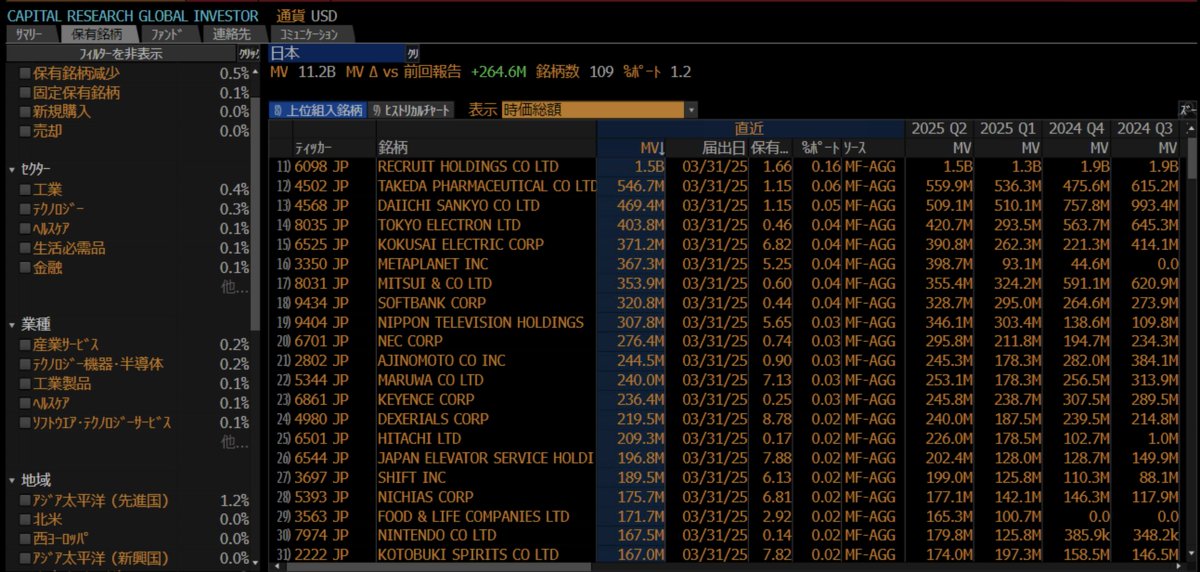Click the 2025 Q2 column header

coord(939,129)
